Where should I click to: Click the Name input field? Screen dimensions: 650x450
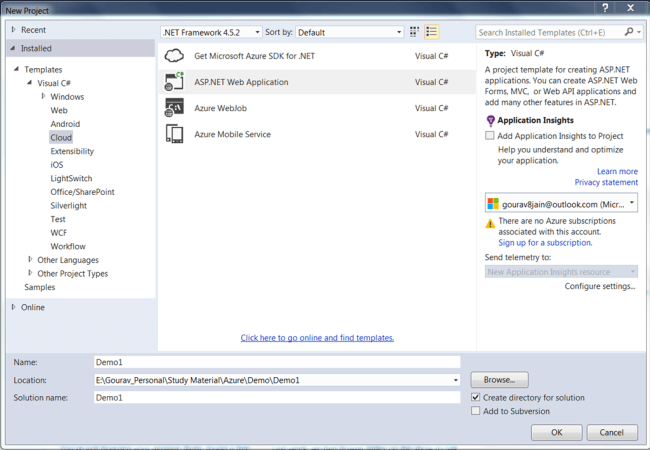point(277,362)
